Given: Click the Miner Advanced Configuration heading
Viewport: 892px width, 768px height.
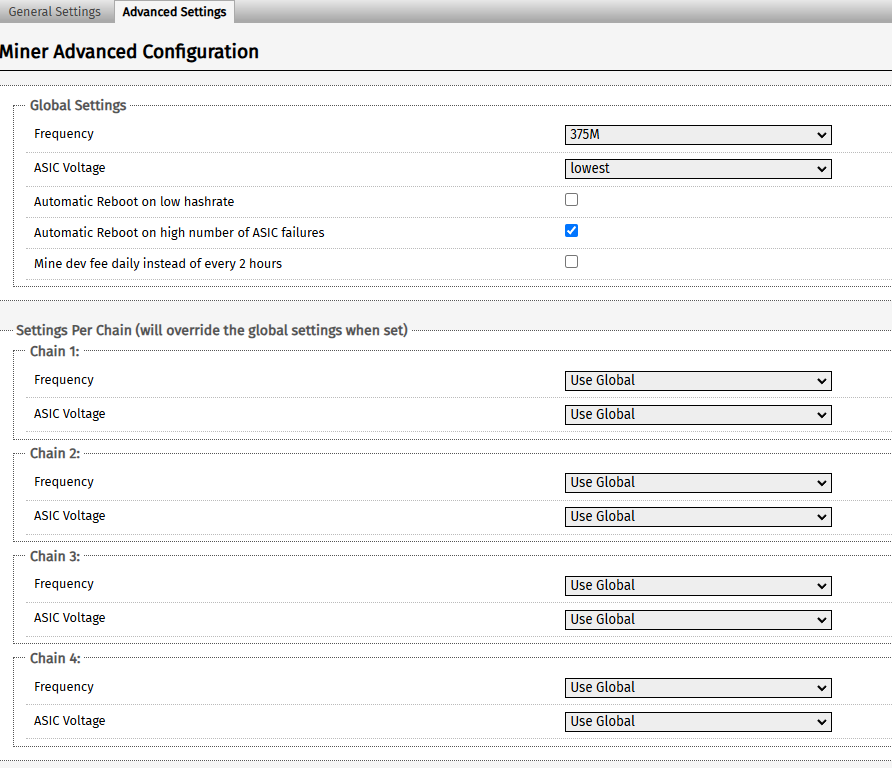Looking at the screenshot, I should 129,52.
